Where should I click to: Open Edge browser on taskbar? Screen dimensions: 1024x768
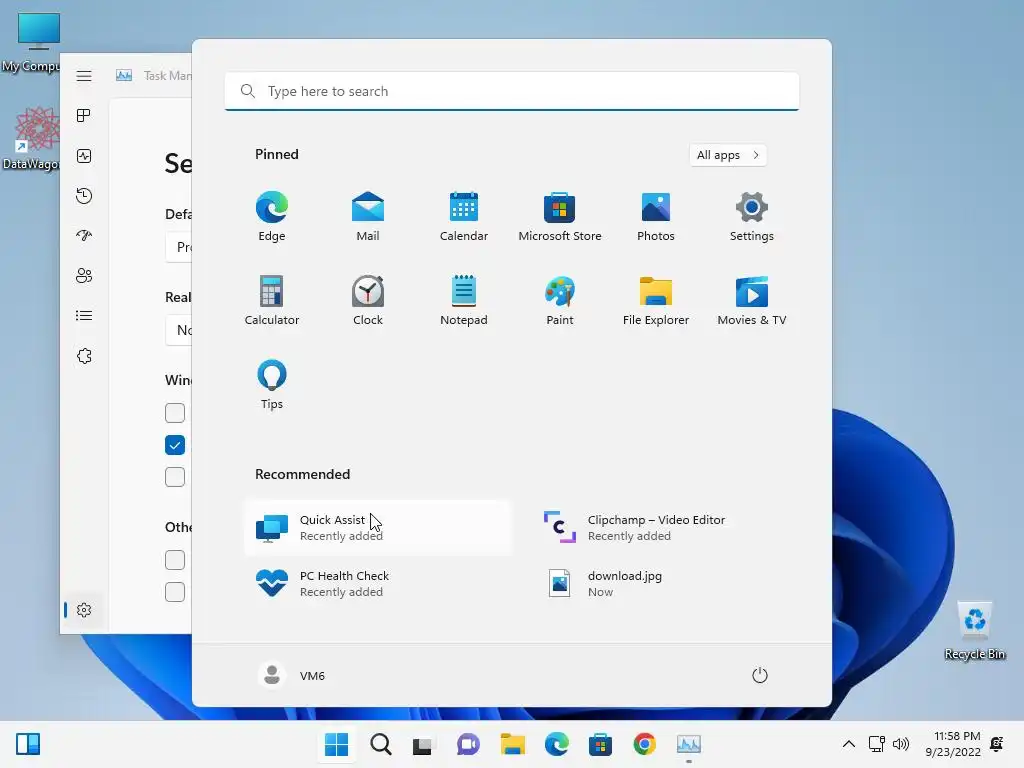[556, 744]
